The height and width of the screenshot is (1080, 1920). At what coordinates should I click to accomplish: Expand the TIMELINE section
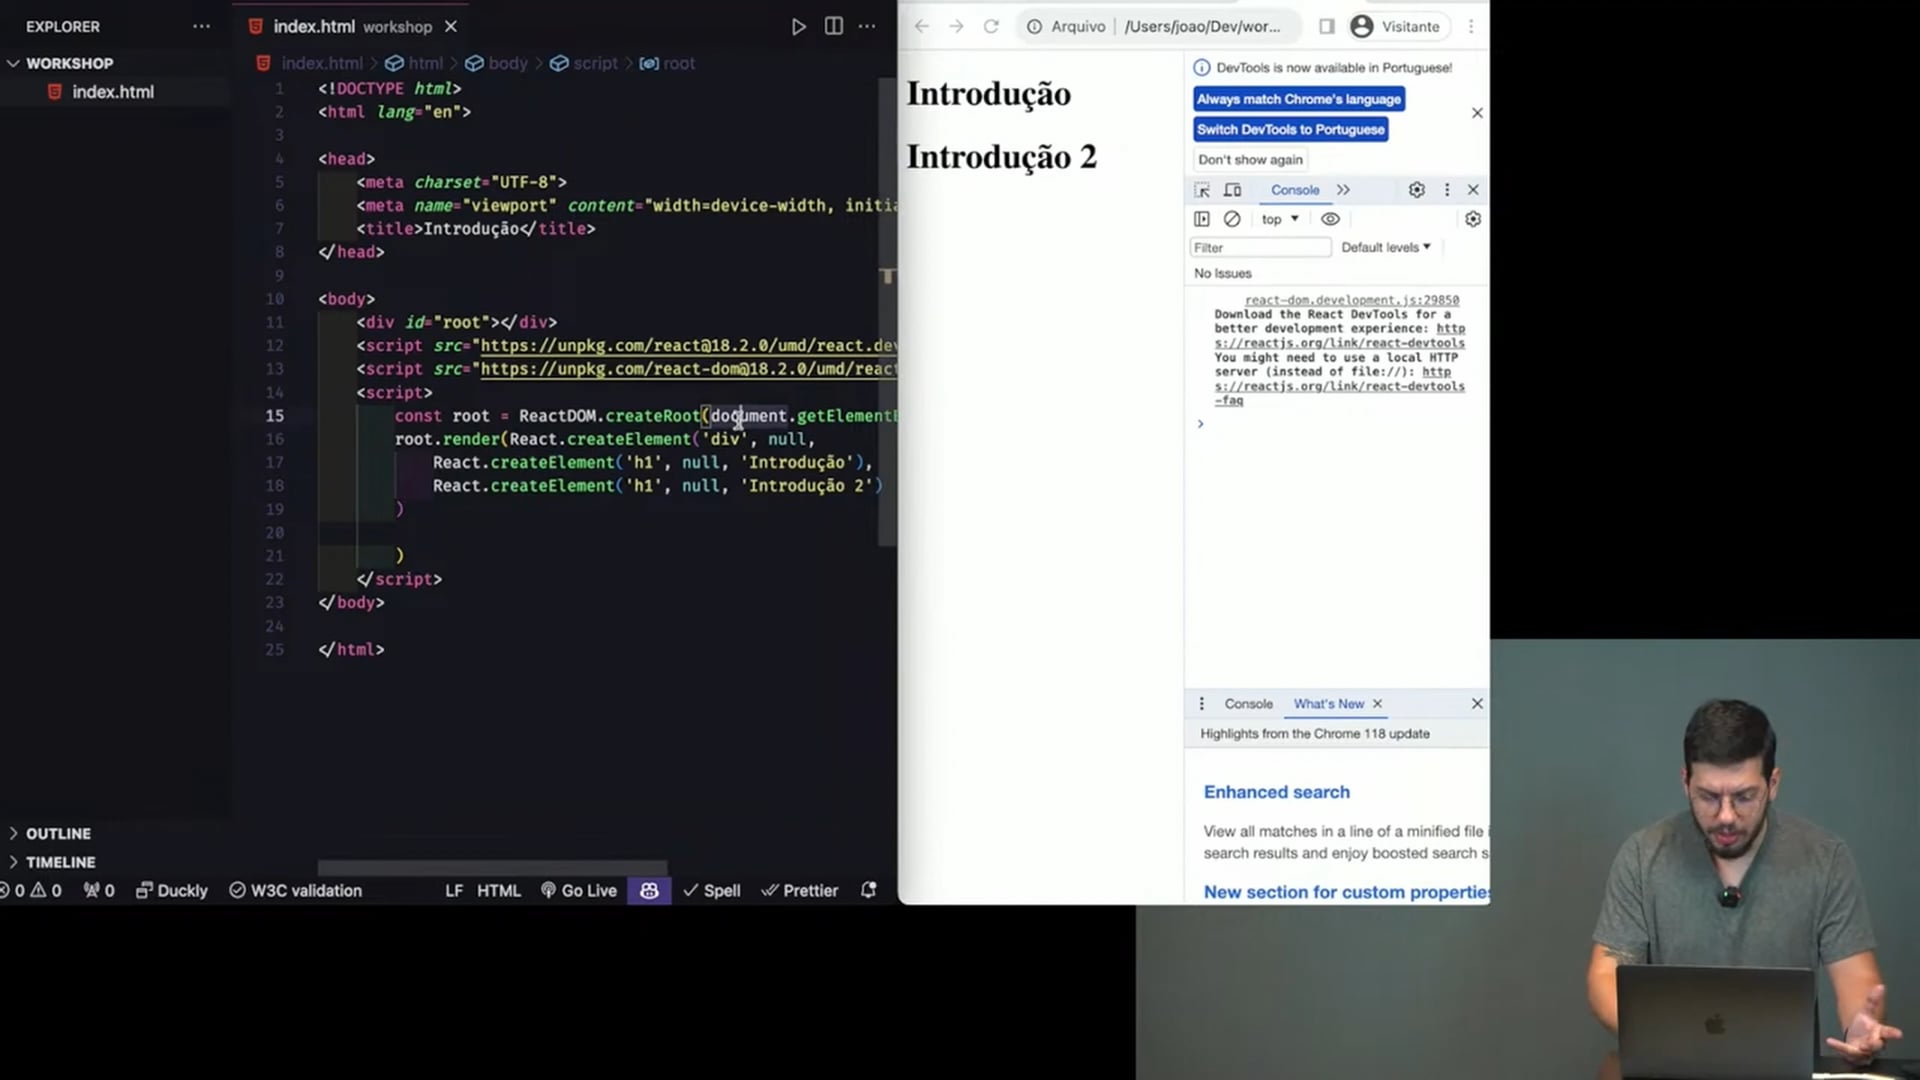point(60,862)
